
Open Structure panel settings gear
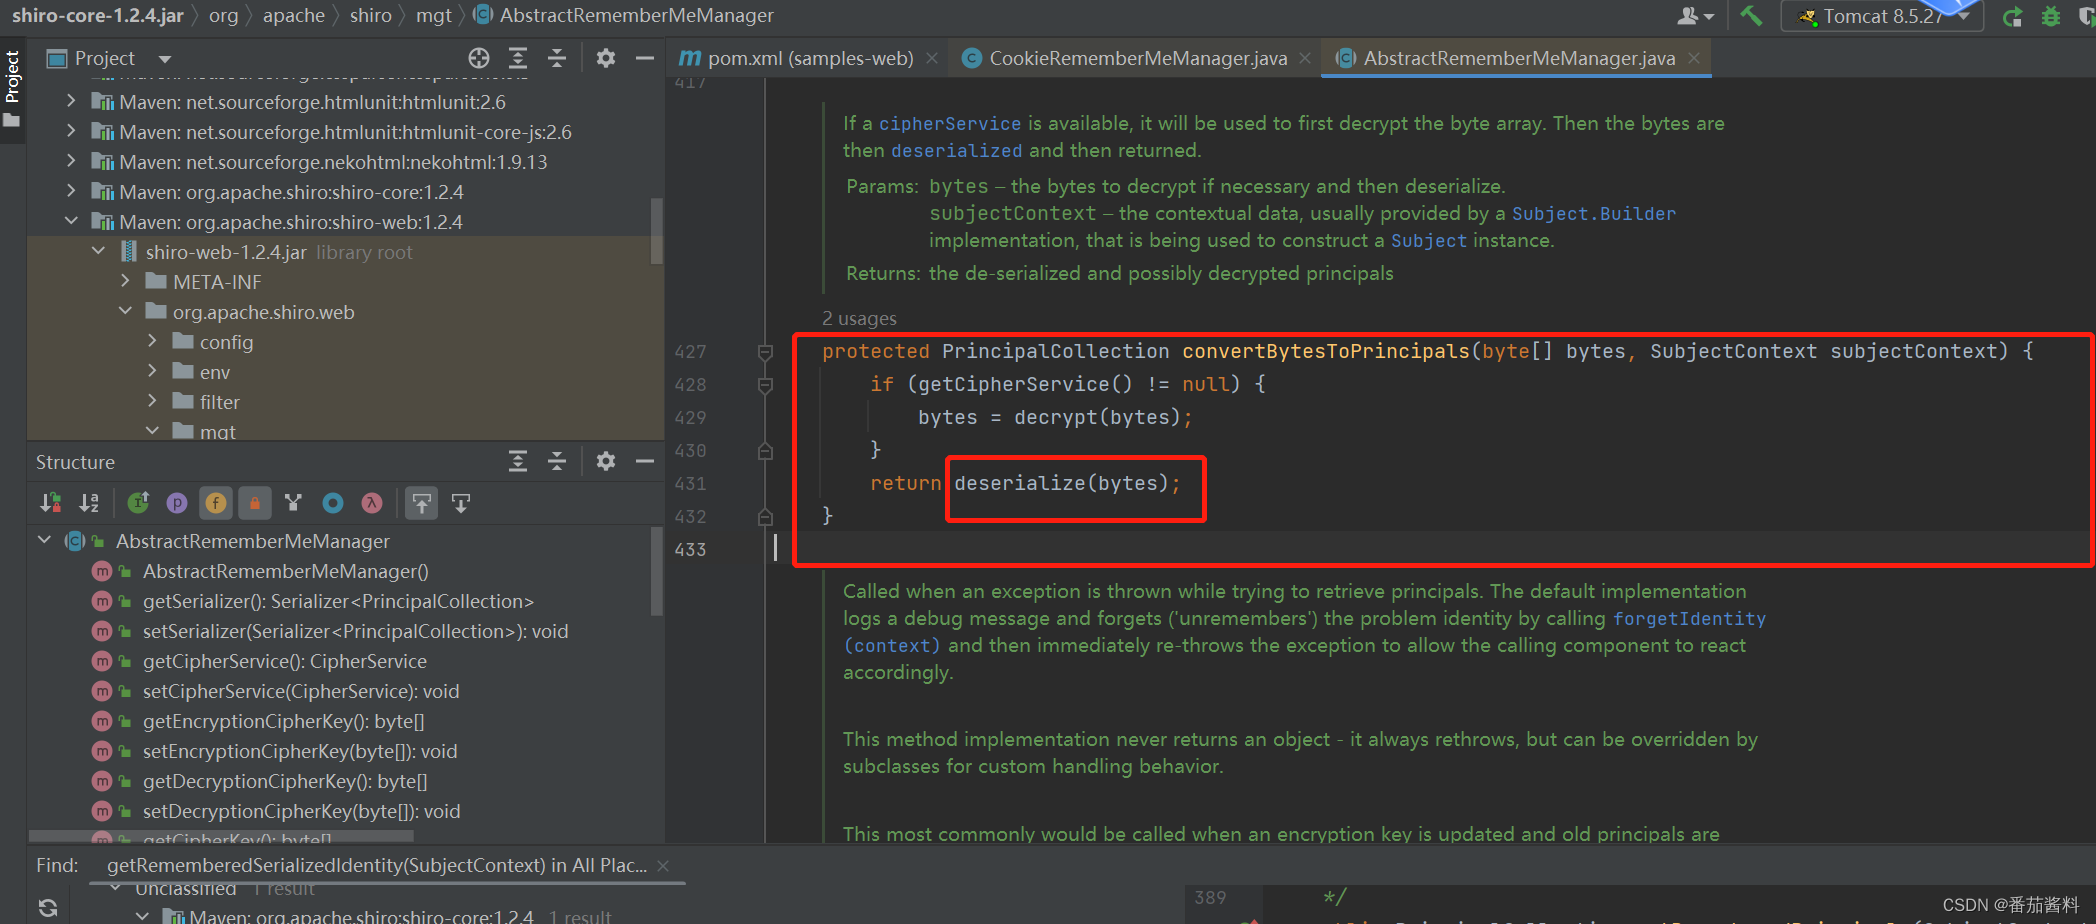(x=606, y=461)
